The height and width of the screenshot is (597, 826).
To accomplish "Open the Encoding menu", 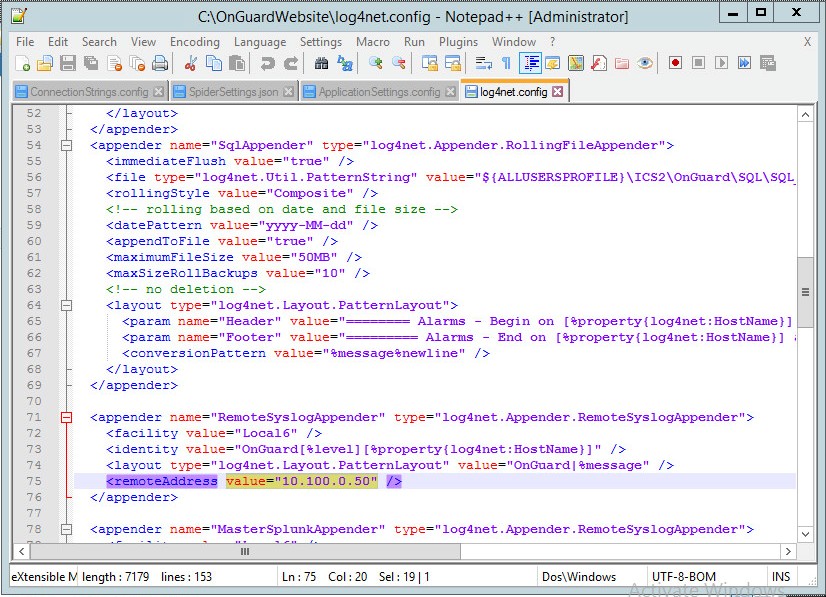I will [194, 42].
